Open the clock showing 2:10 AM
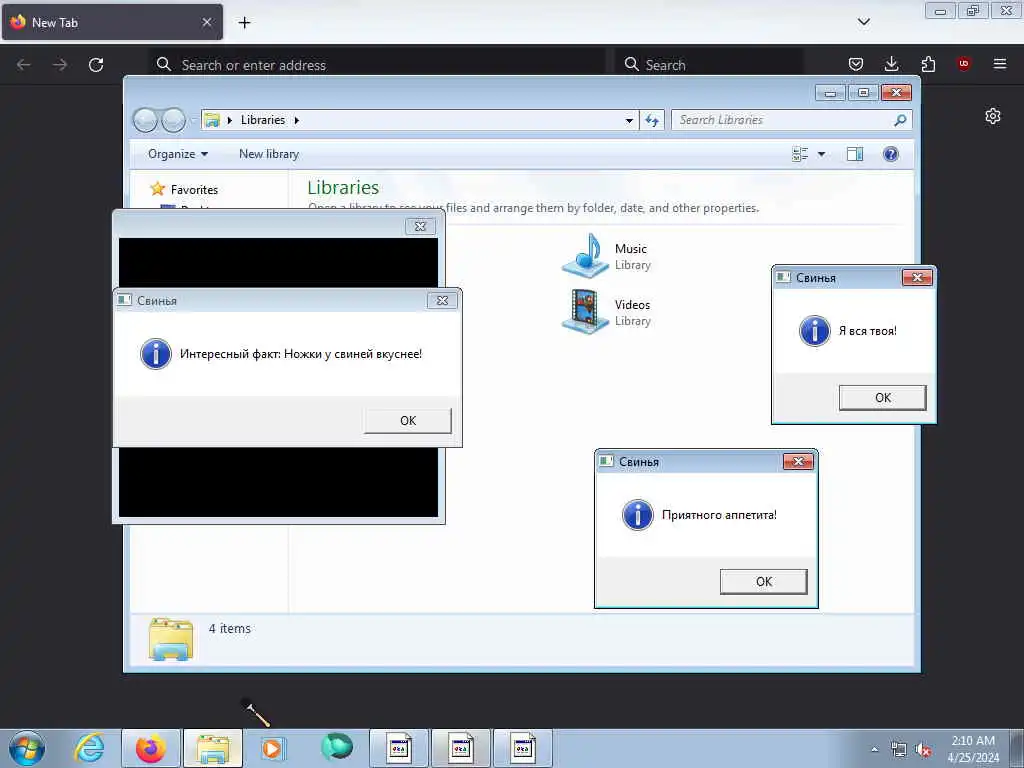This screenshot has height=768, width=1024. 973,749
